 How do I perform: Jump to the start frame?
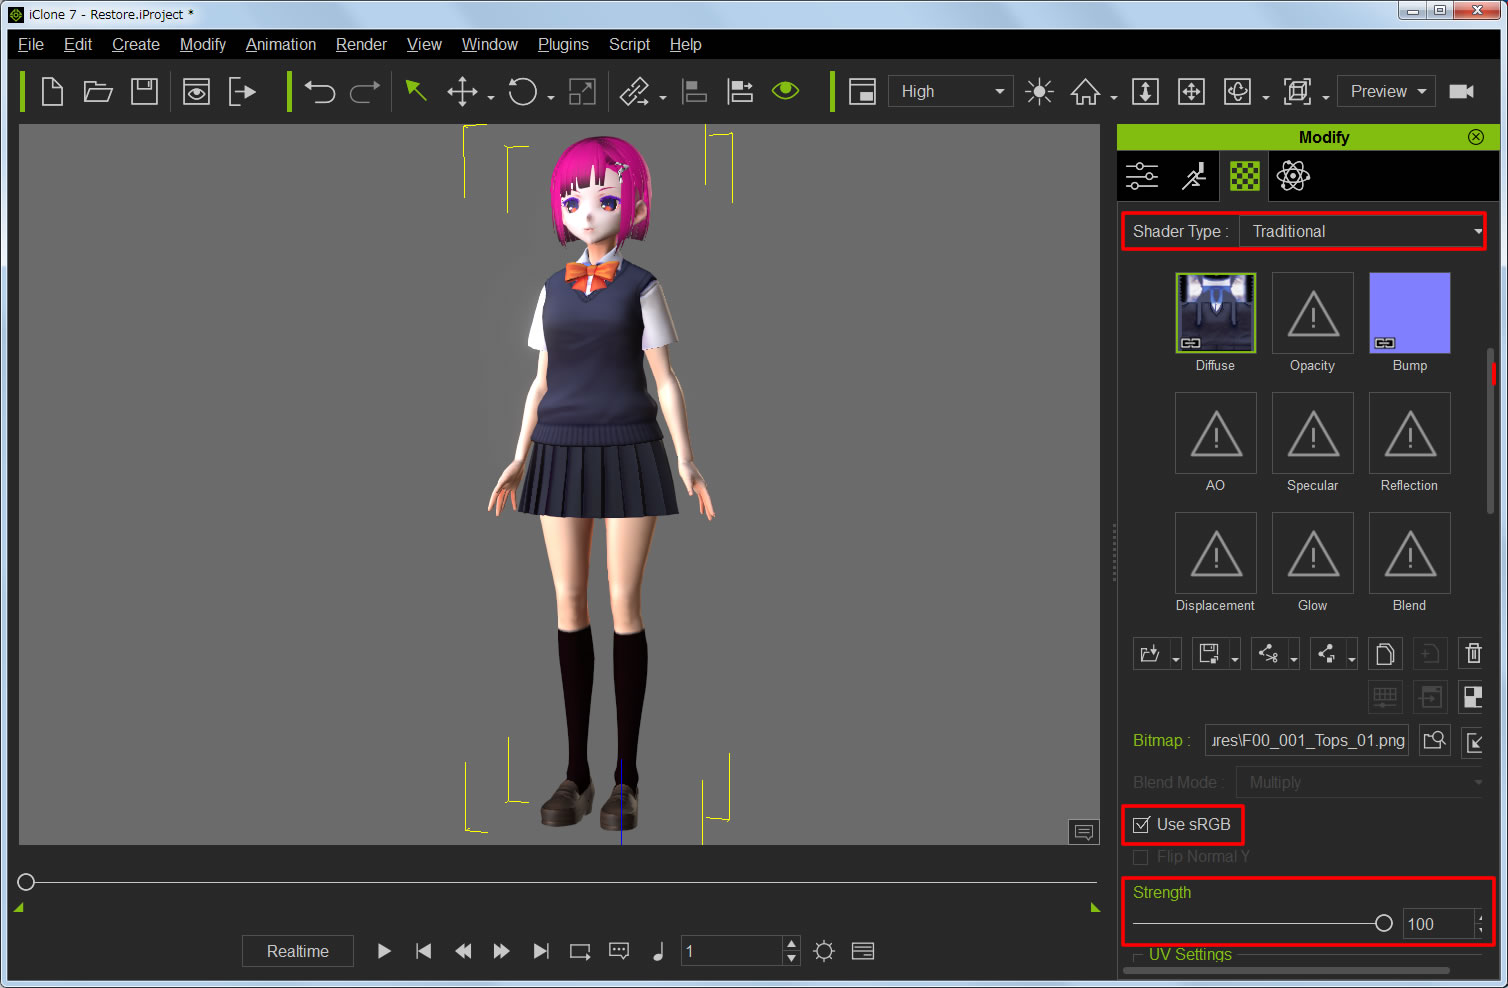pyautogui.click(x=423, y=951)
